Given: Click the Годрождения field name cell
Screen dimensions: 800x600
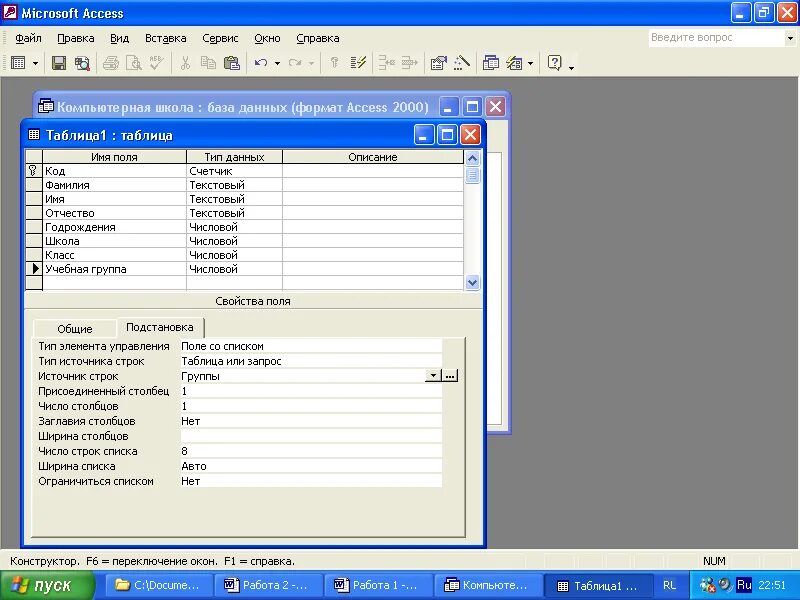Looking at the screenshot, I should tap(114, 227).
